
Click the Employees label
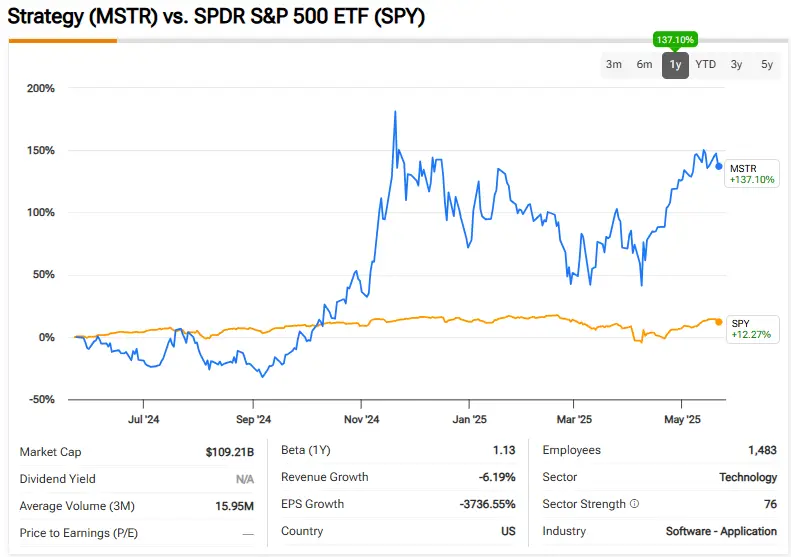click(x=572, y=450)
